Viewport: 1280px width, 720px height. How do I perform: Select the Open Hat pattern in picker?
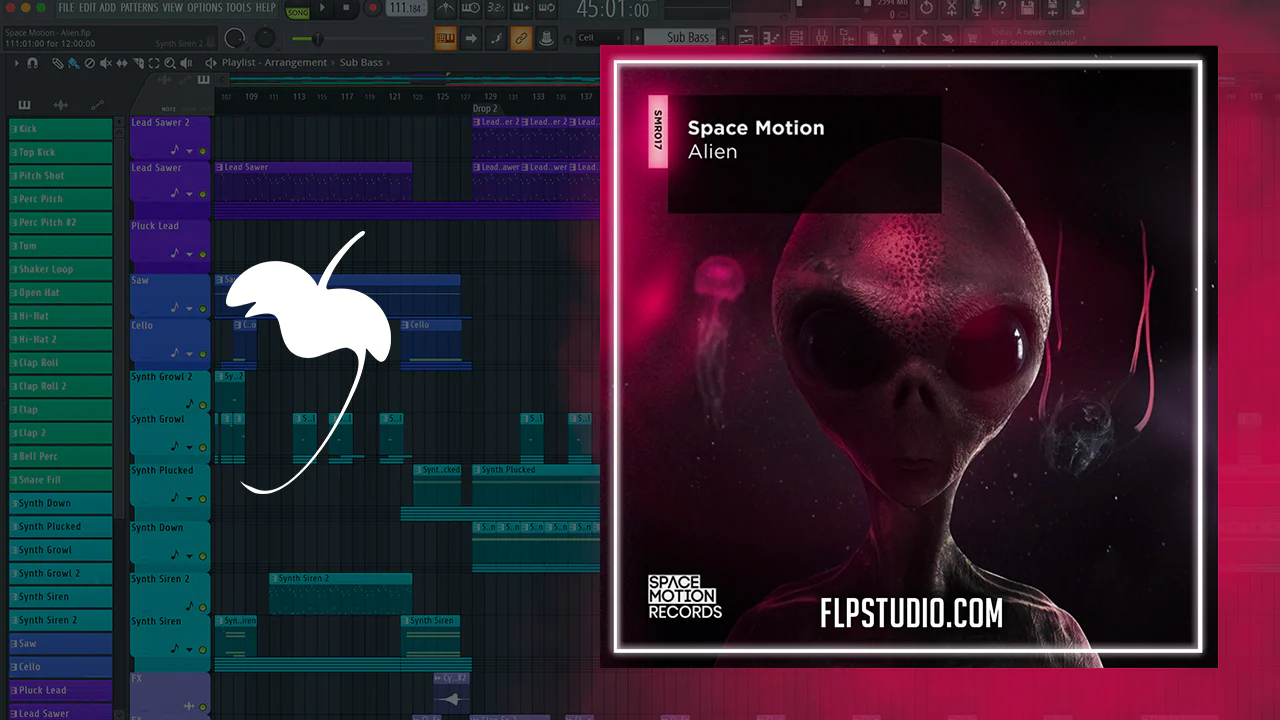61,292
